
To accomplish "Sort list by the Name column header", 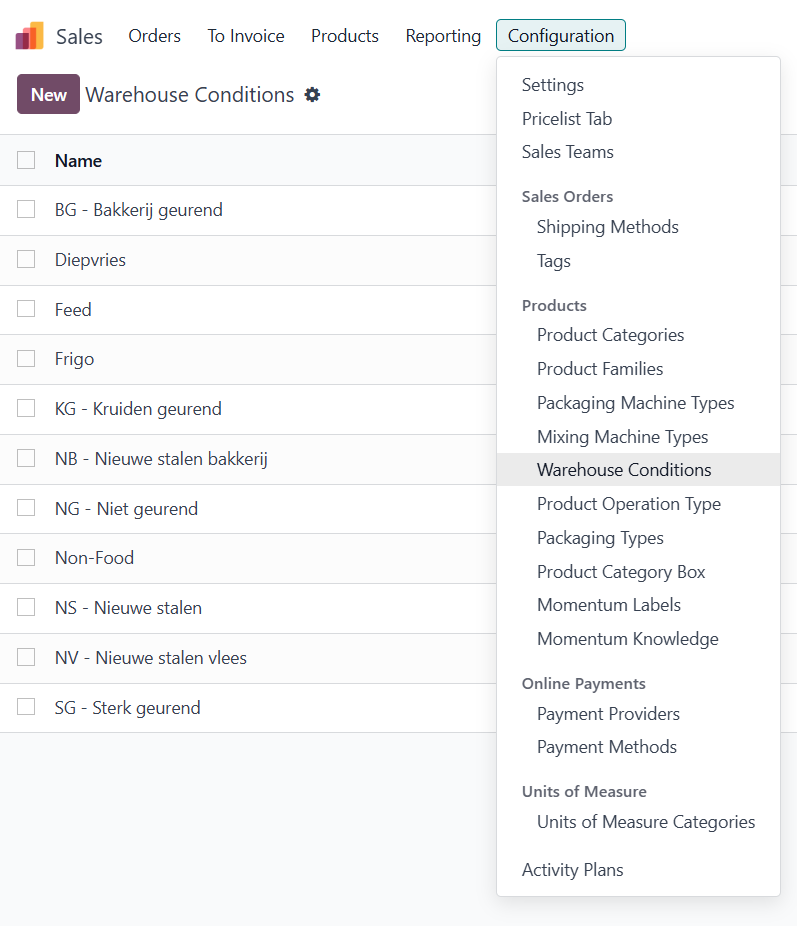I will coord(78,161).
